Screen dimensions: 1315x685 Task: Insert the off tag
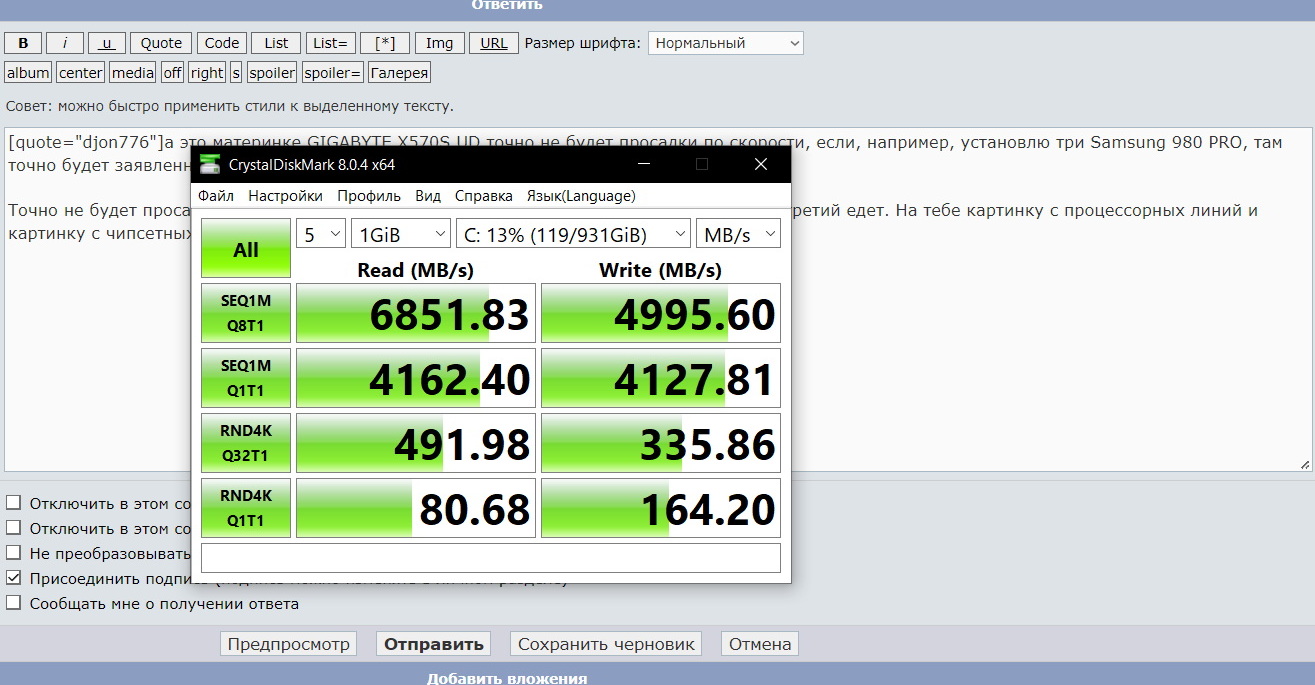click(173, 73)
